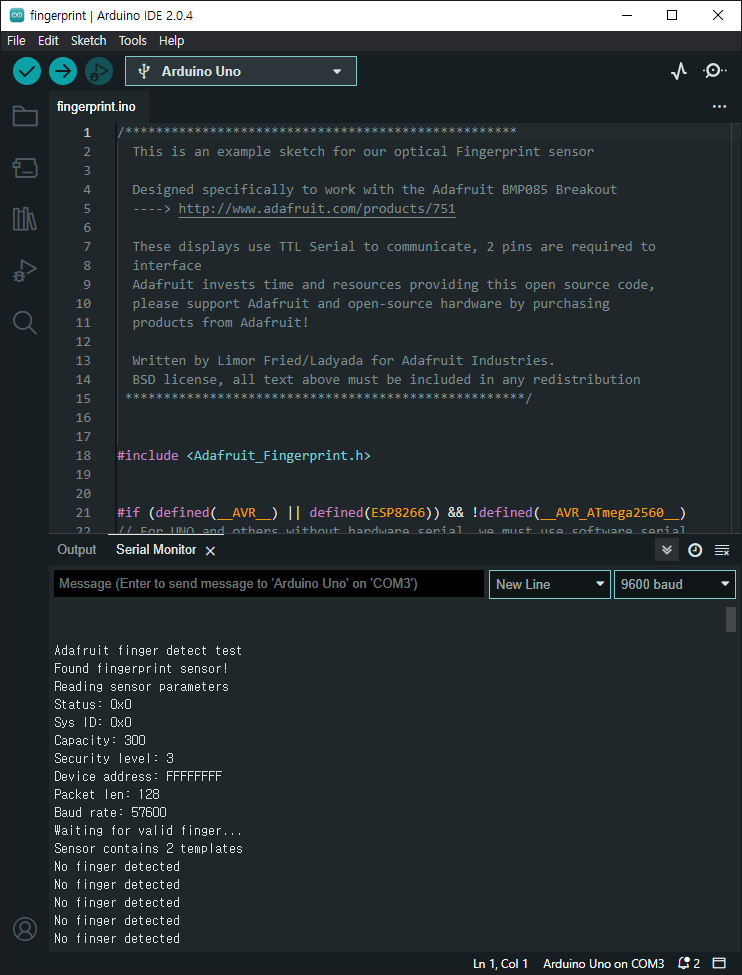The width and height of the screenshot is (742, 975).
Task: Clear the Serial Monitor output
Action: 721,550
